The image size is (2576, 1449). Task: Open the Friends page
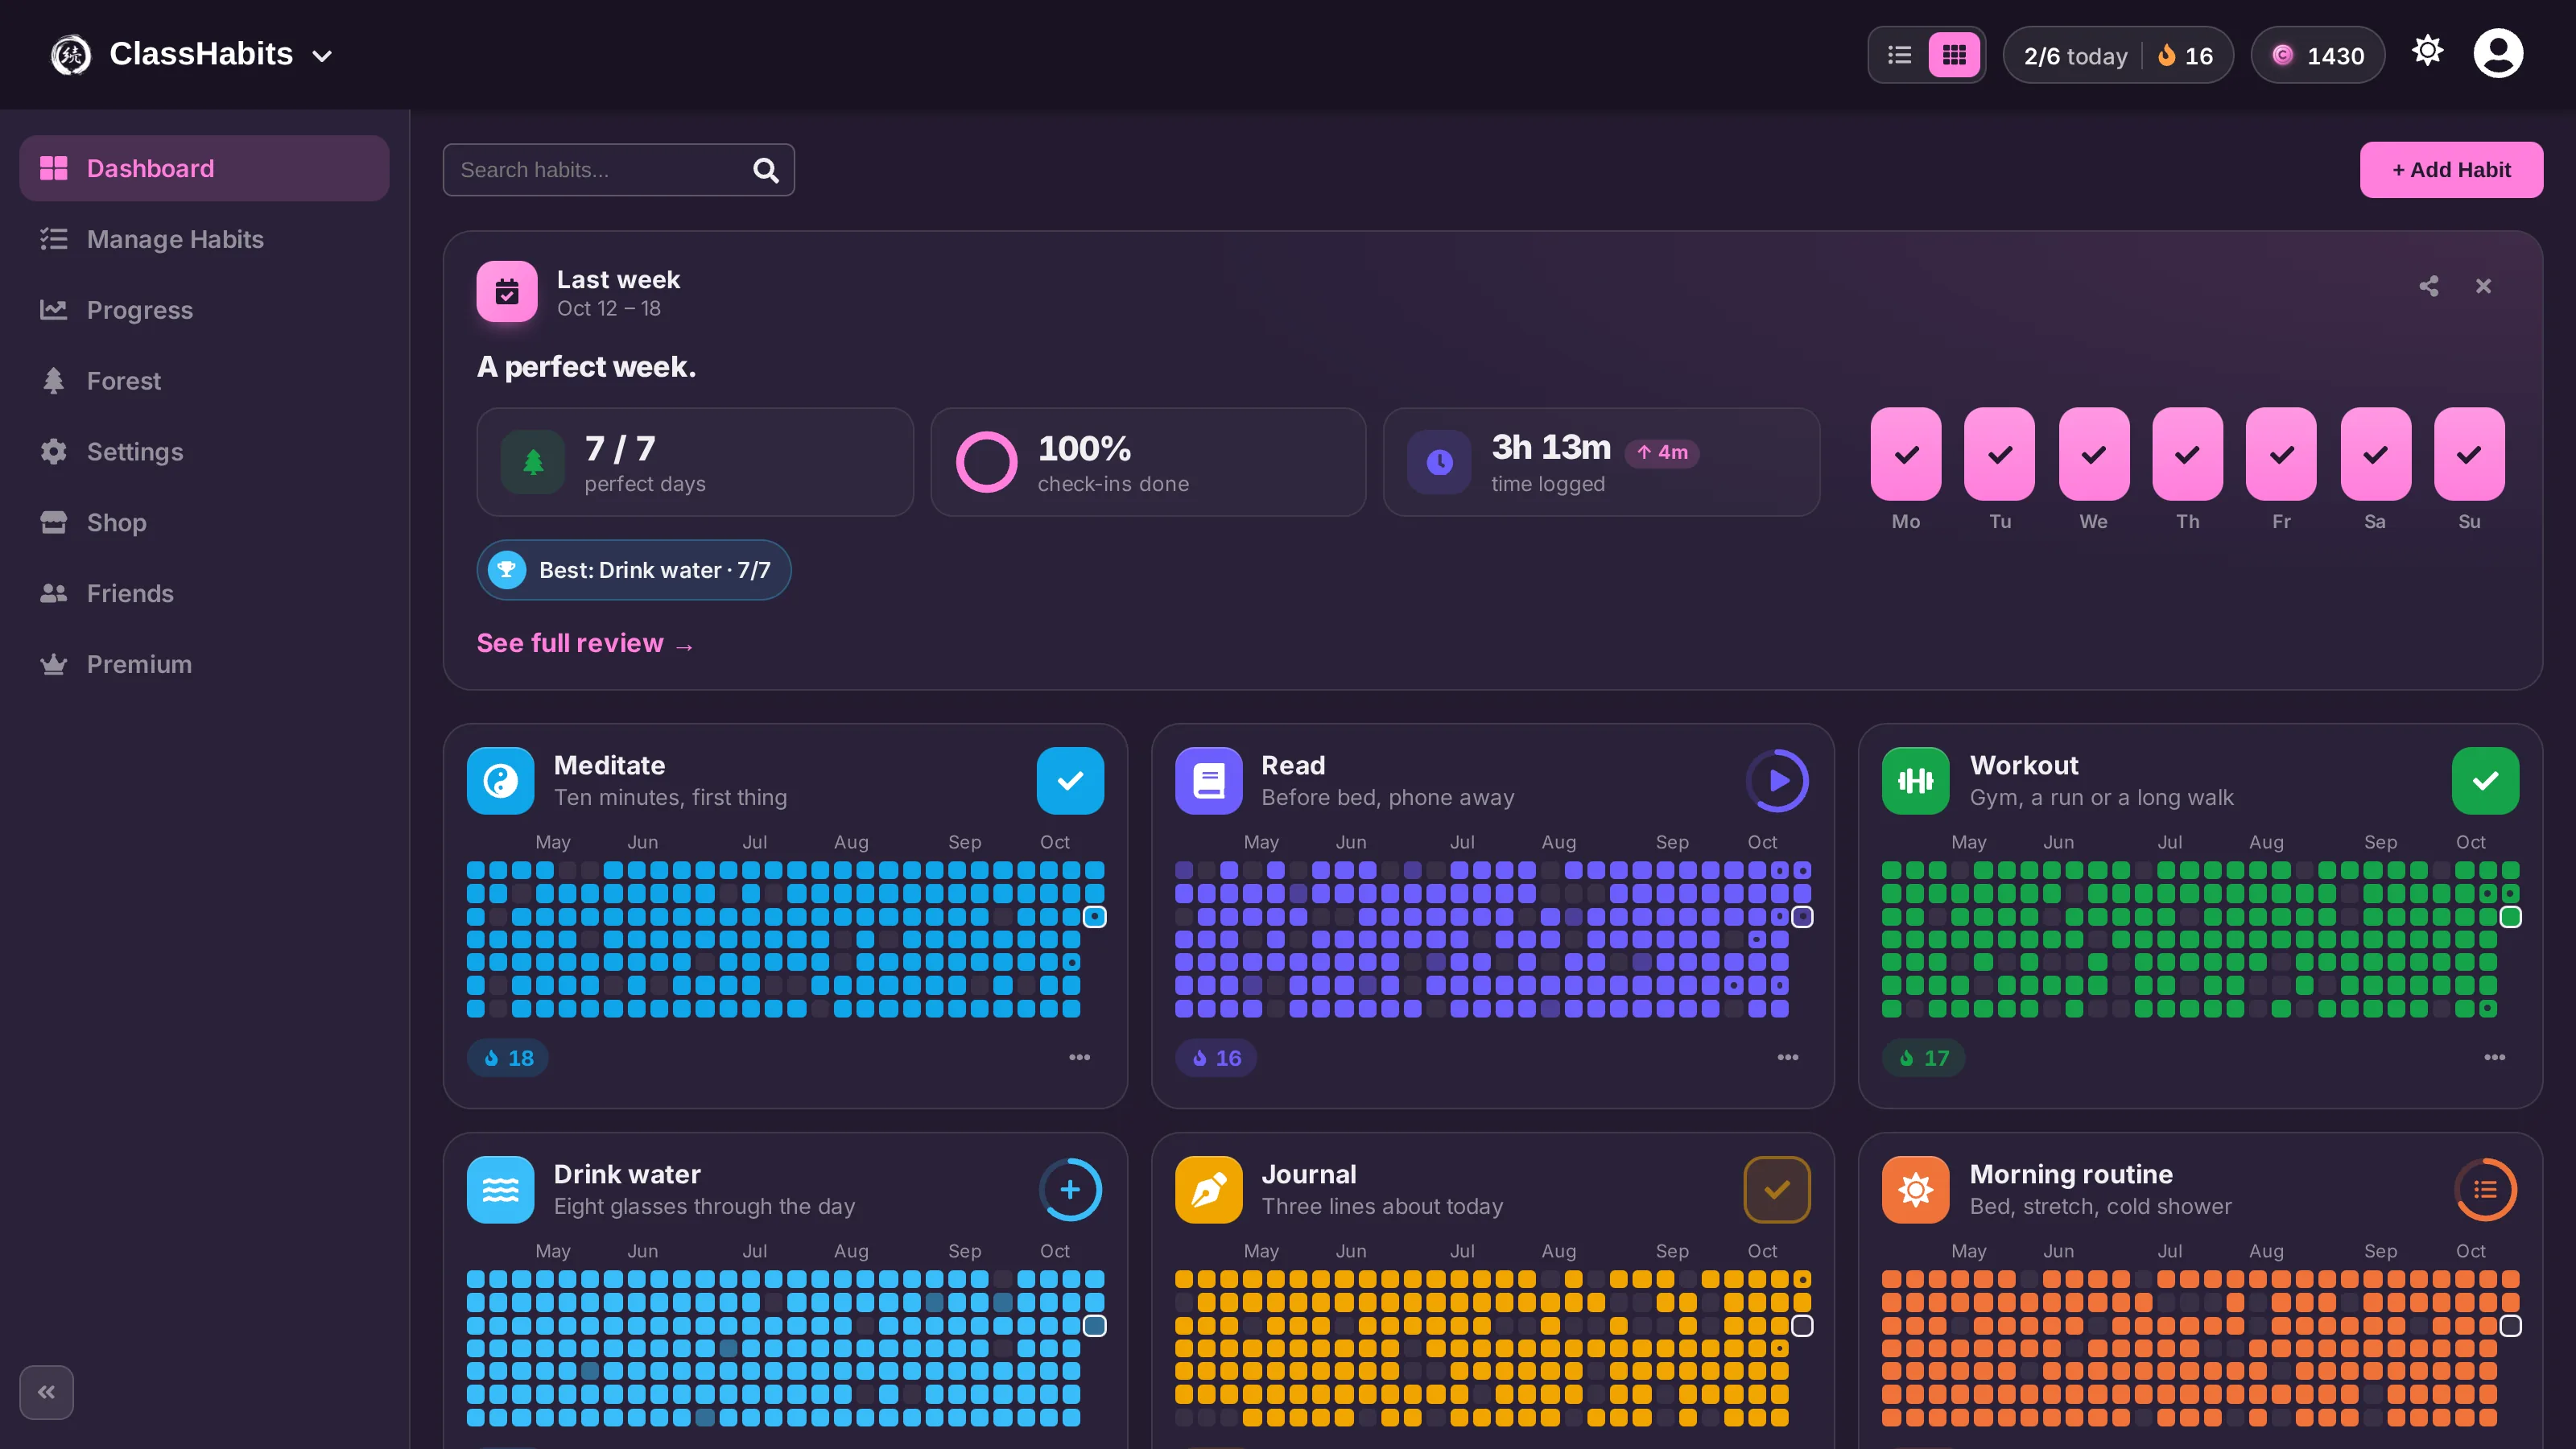click(204, 594)
